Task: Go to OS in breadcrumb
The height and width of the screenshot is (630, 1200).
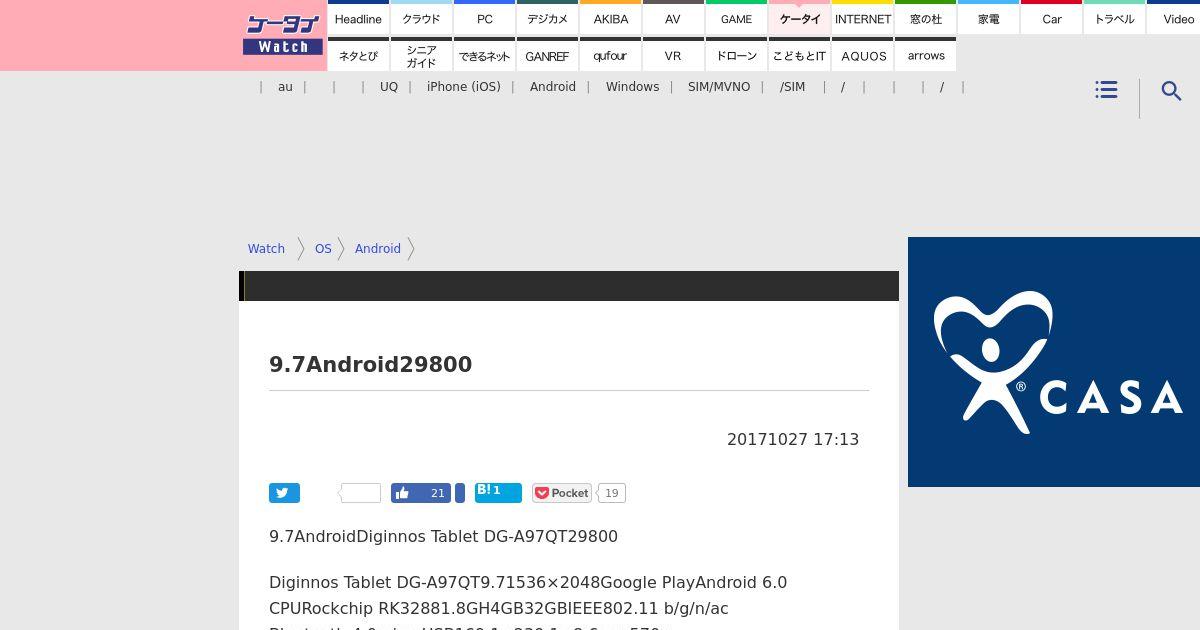Action: (323, 249)
